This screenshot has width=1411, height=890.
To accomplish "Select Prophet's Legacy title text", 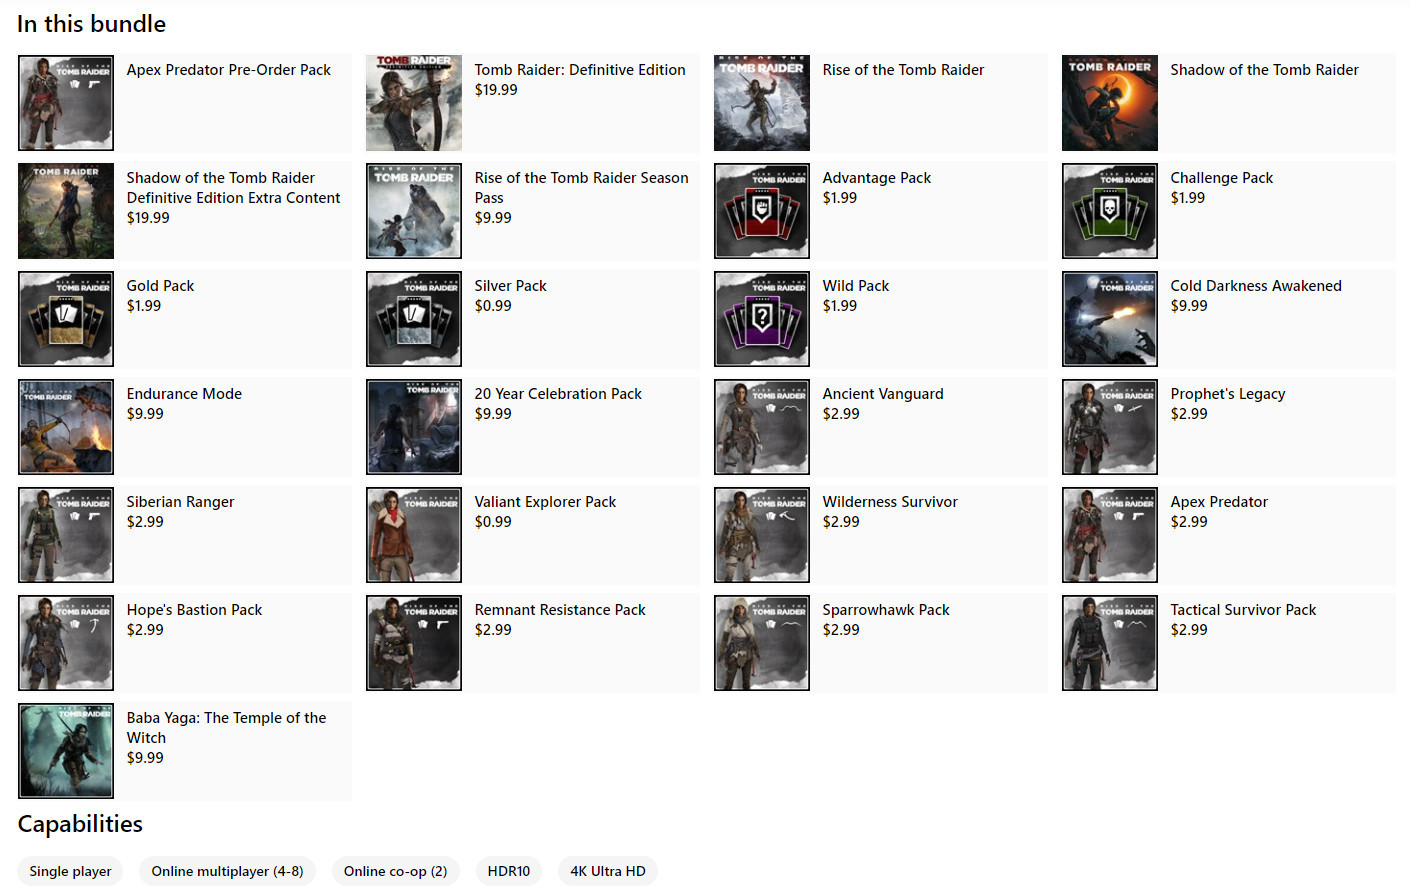I will pyautogui.click(x=1228, y=394).
